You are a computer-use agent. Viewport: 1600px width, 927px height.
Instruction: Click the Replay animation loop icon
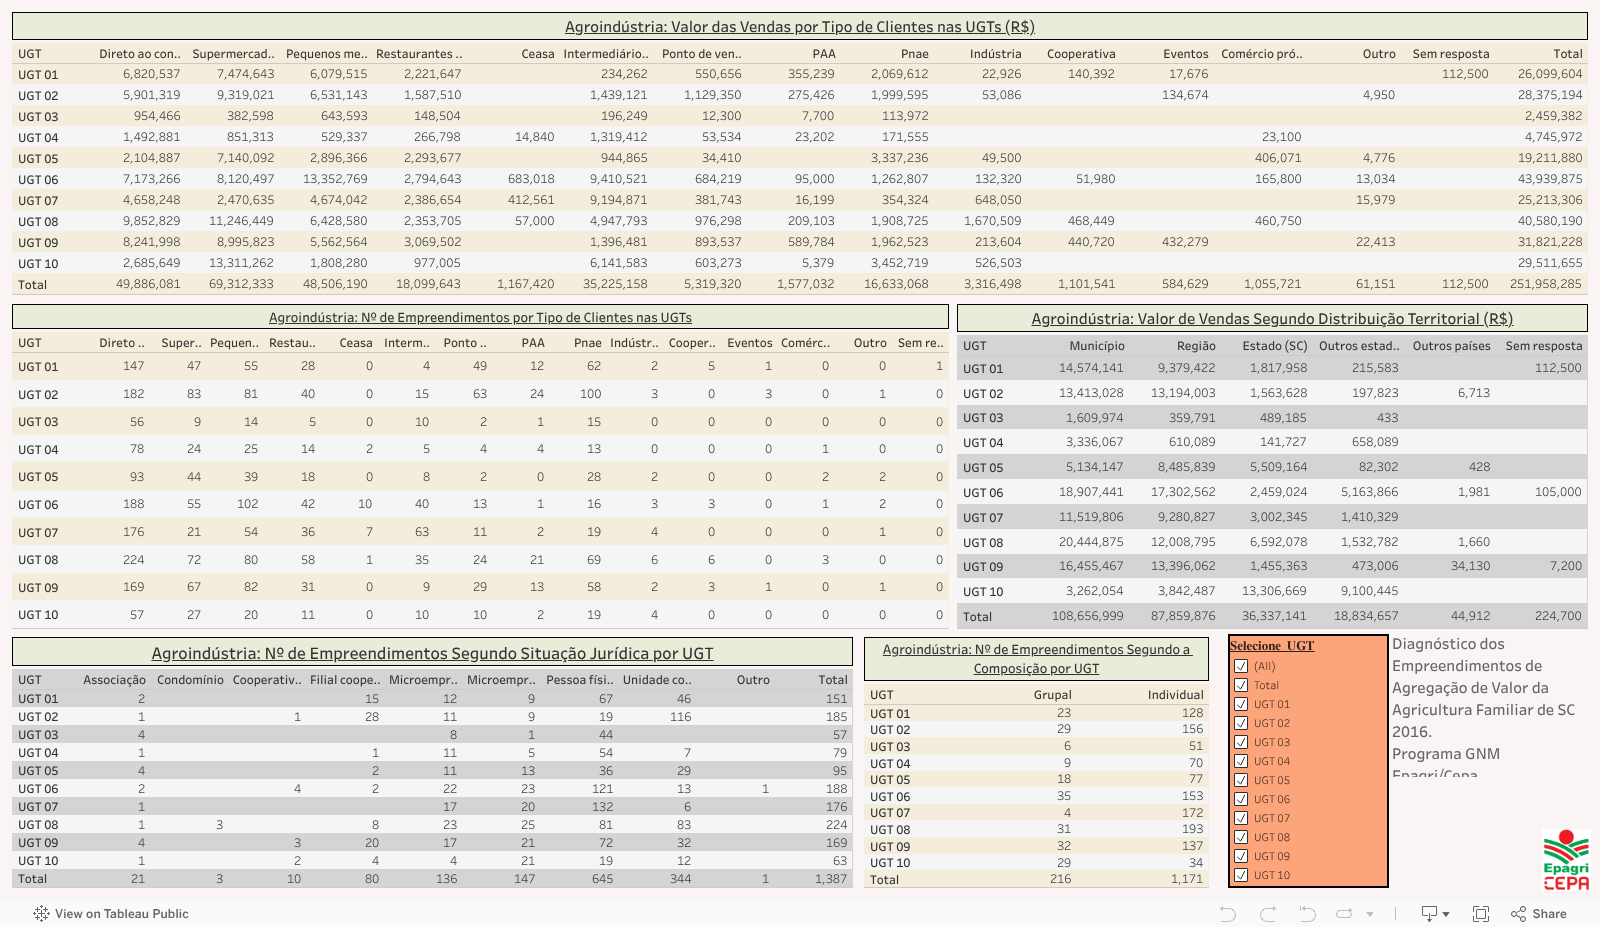coord(1344,913)
